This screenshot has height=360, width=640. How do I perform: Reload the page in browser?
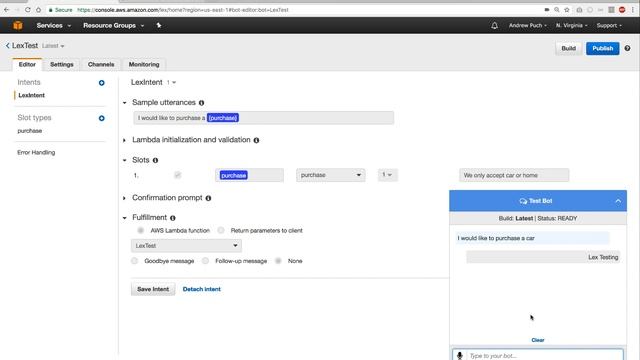click(x=27, y=9)
